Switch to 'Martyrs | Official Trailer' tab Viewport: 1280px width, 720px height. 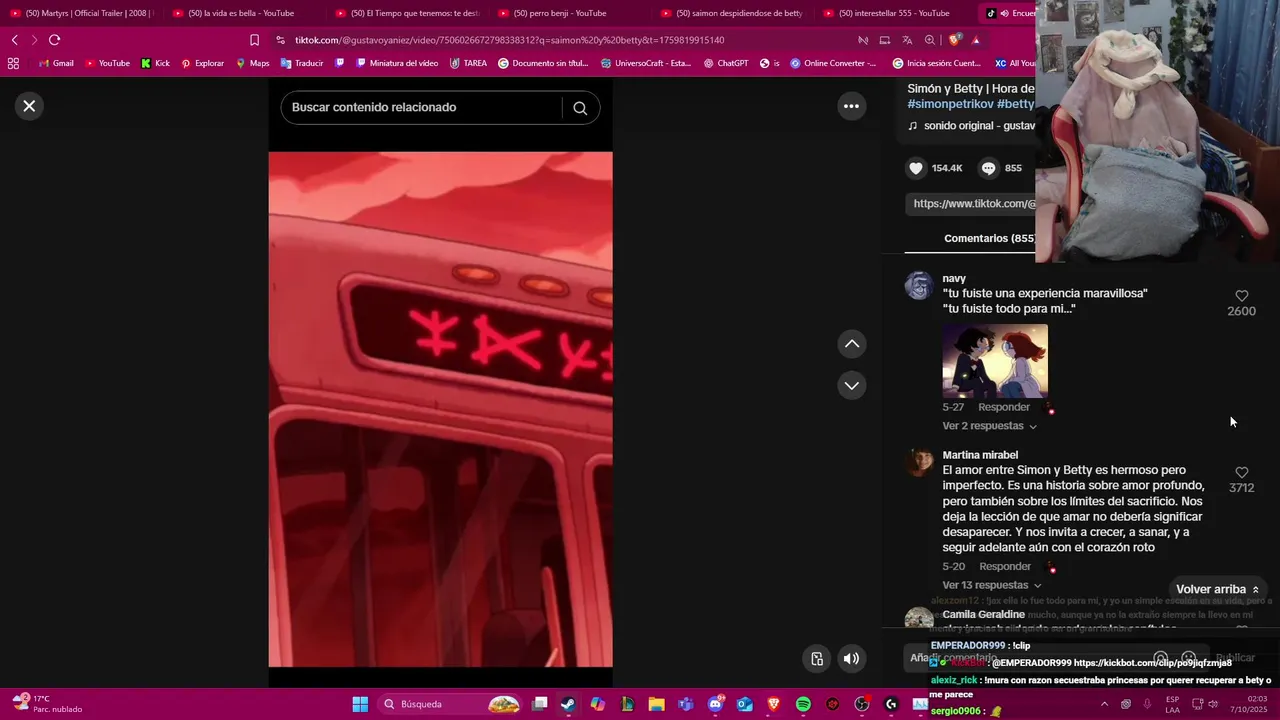pos(81,13)
